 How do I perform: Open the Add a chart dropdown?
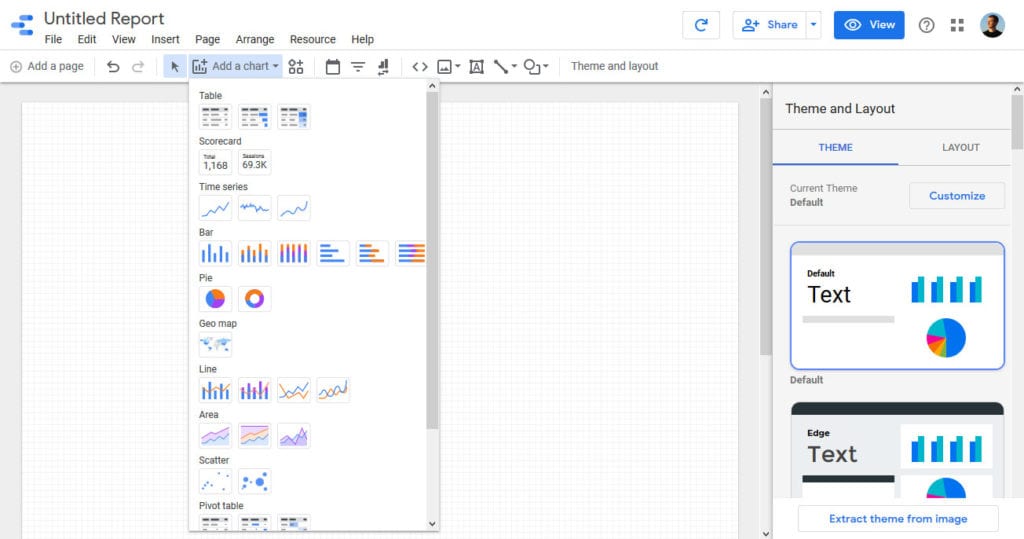coord(235,66)
